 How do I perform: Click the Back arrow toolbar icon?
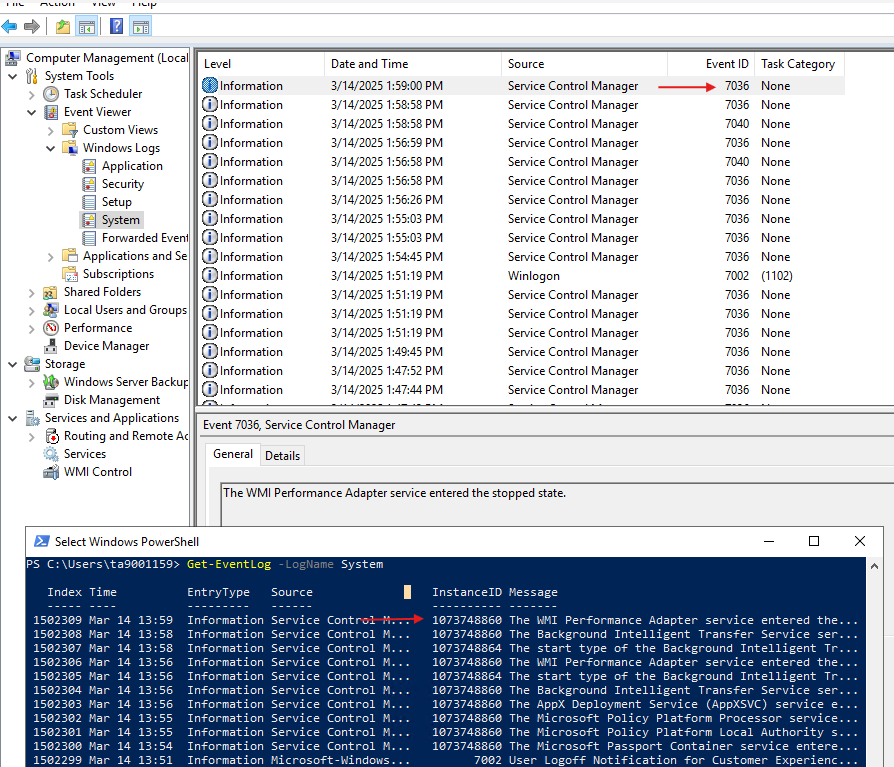(x=10, y=26)
